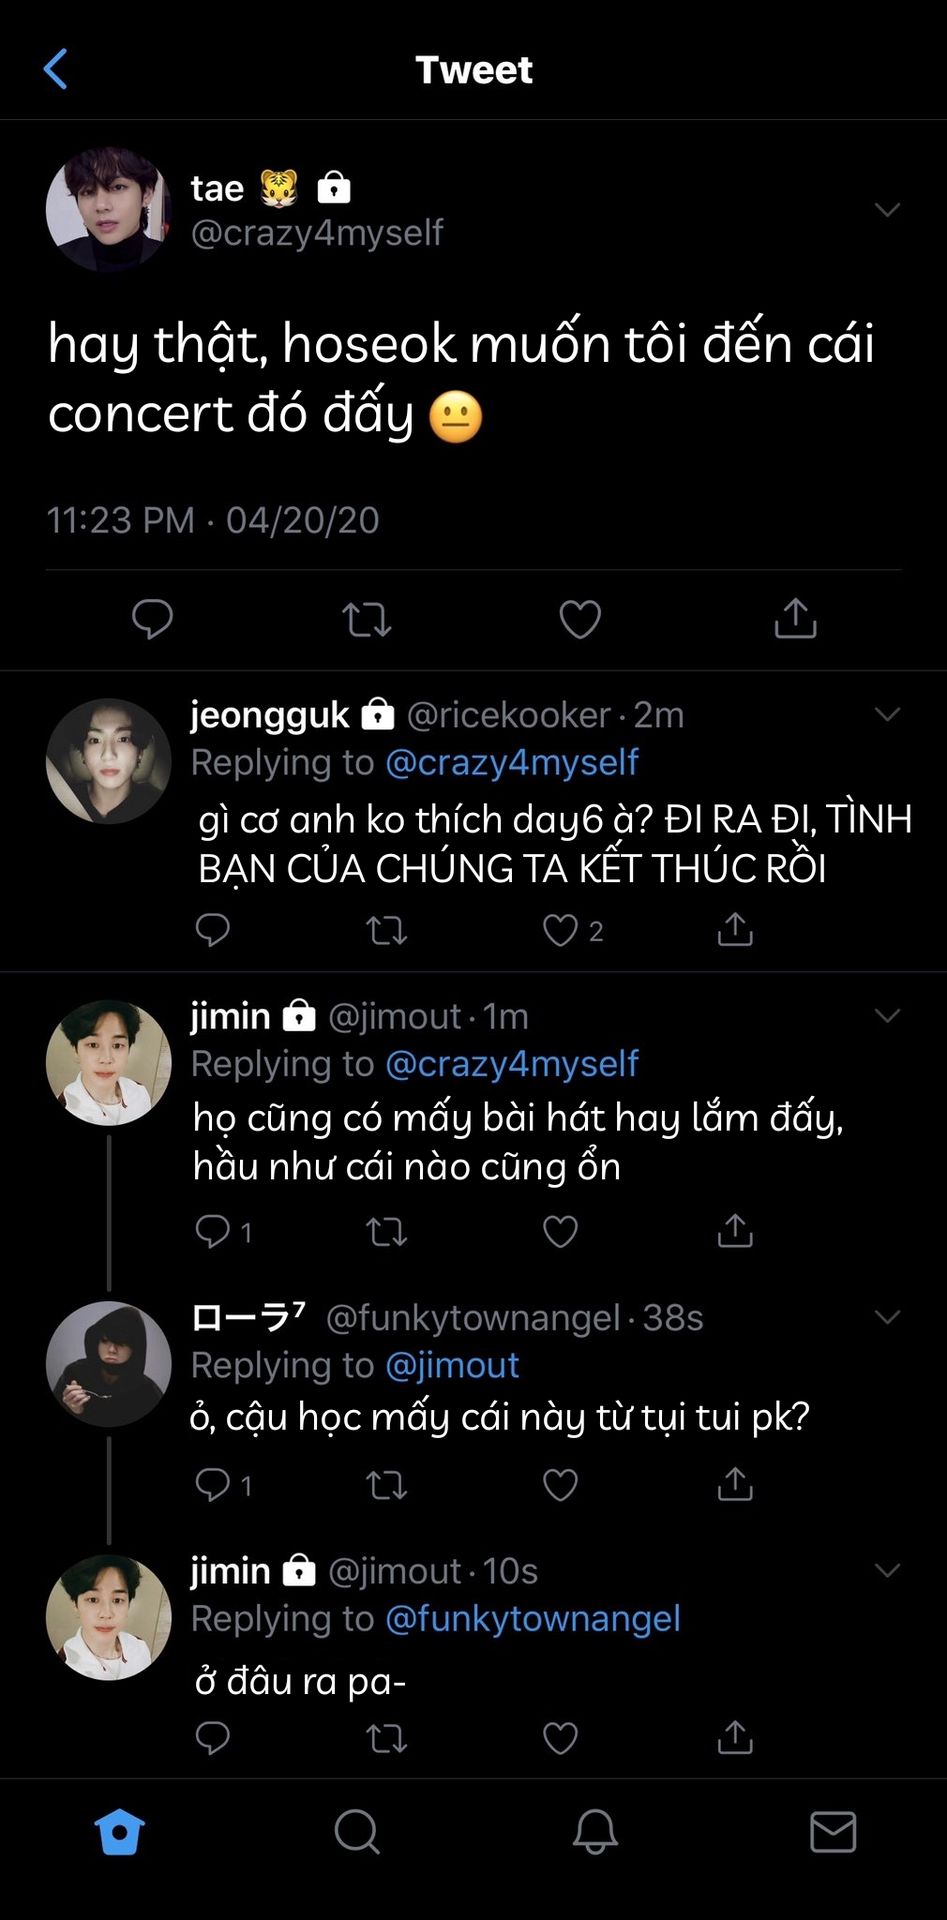
Task: Reply to jeongguk's tweet
Action: pyautogui.click(x=212, y=930)
